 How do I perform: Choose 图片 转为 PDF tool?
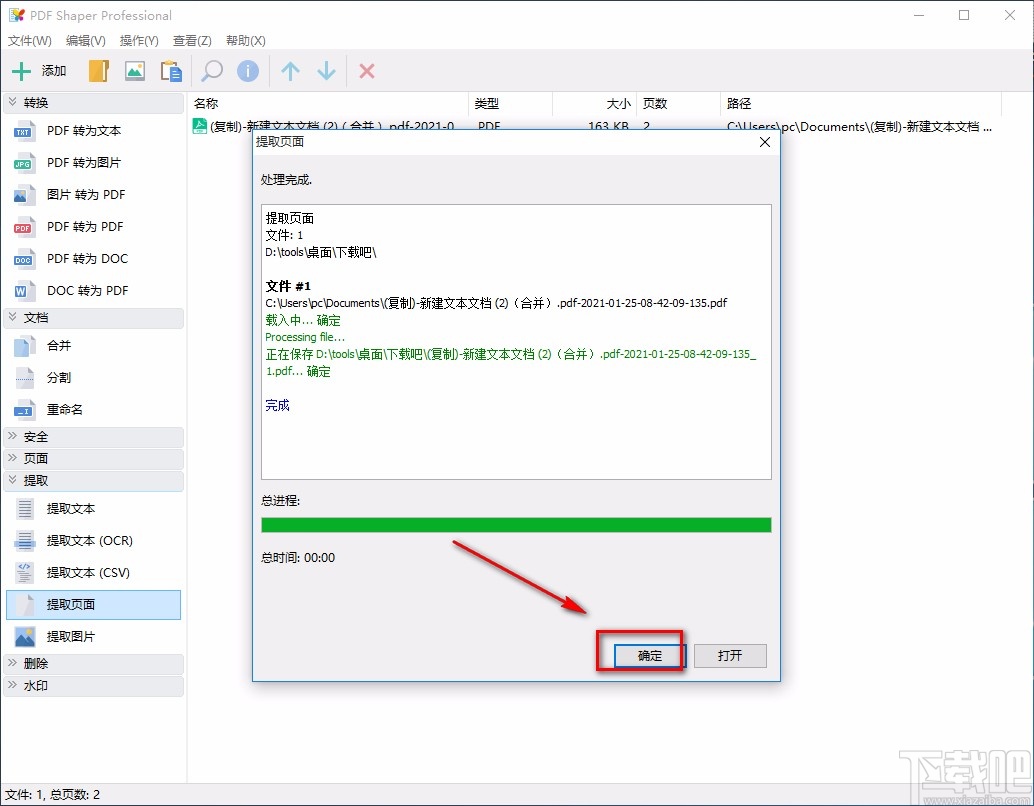(x=93, y=195)
